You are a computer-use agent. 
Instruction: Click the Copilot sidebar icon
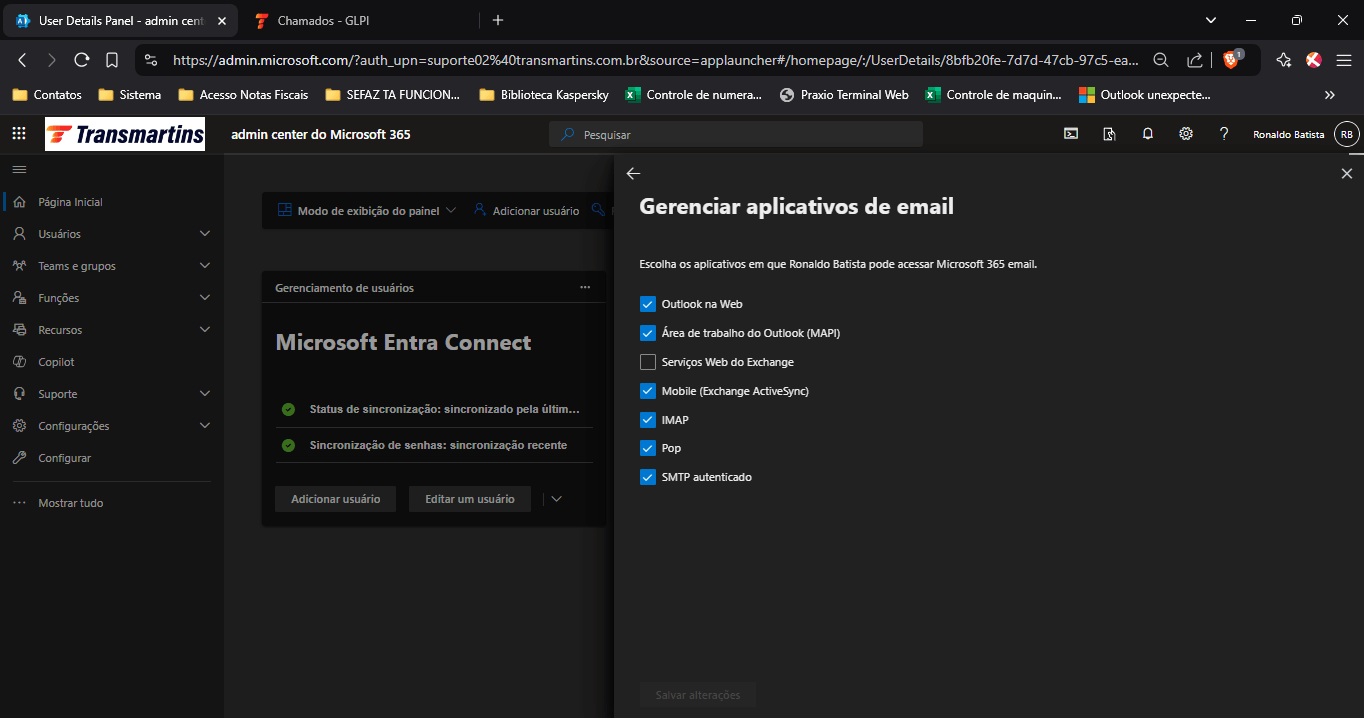point(19,362)
